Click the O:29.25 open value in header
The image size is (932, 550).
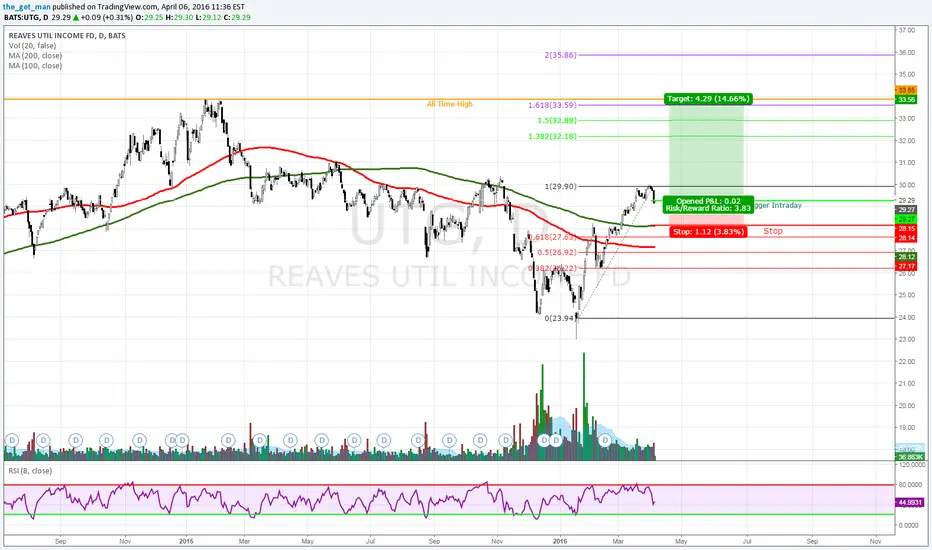click(149, 17)
